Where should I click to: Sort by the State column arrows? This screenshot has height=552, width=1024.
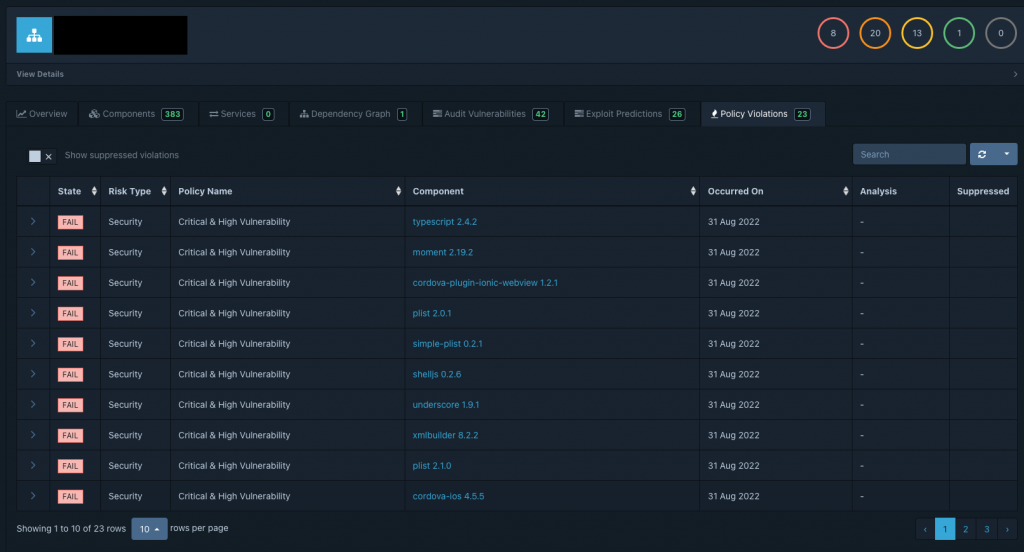coord(94,191)
